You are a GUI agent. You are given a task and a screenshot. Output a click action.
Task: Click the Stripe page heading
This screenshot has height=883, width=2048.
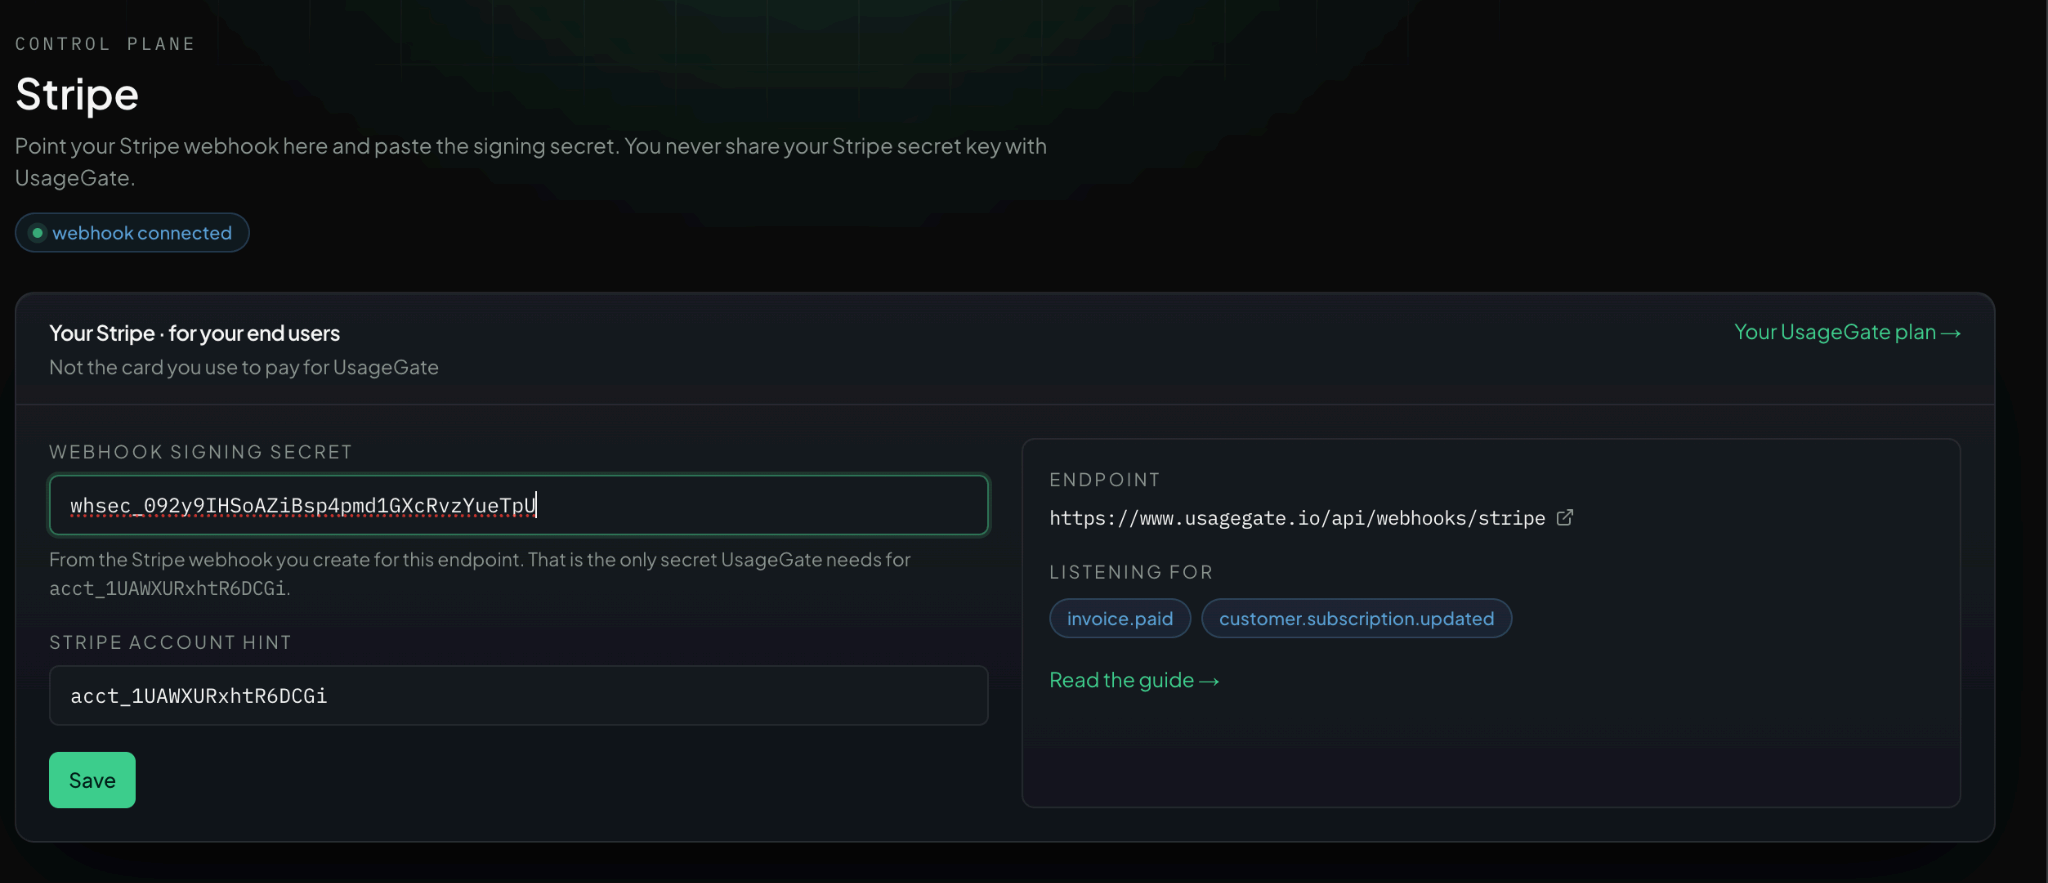77,95
